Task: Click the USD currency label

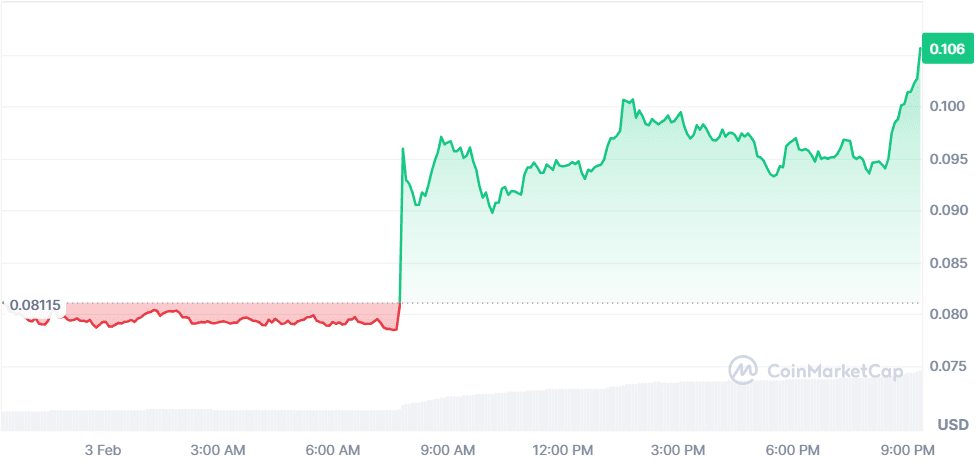Action: [952, 425]
